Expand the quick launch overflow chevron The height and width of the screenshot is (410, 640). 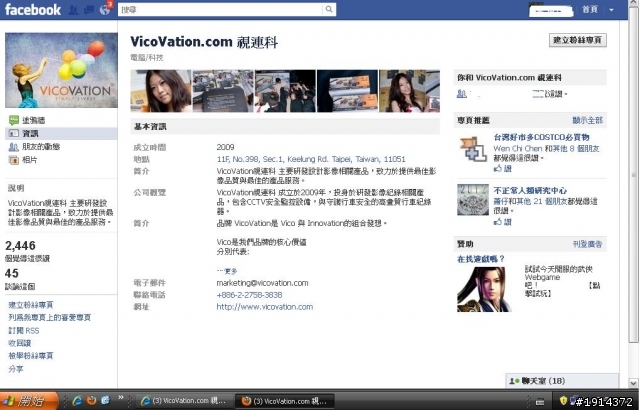click(121, 397)
